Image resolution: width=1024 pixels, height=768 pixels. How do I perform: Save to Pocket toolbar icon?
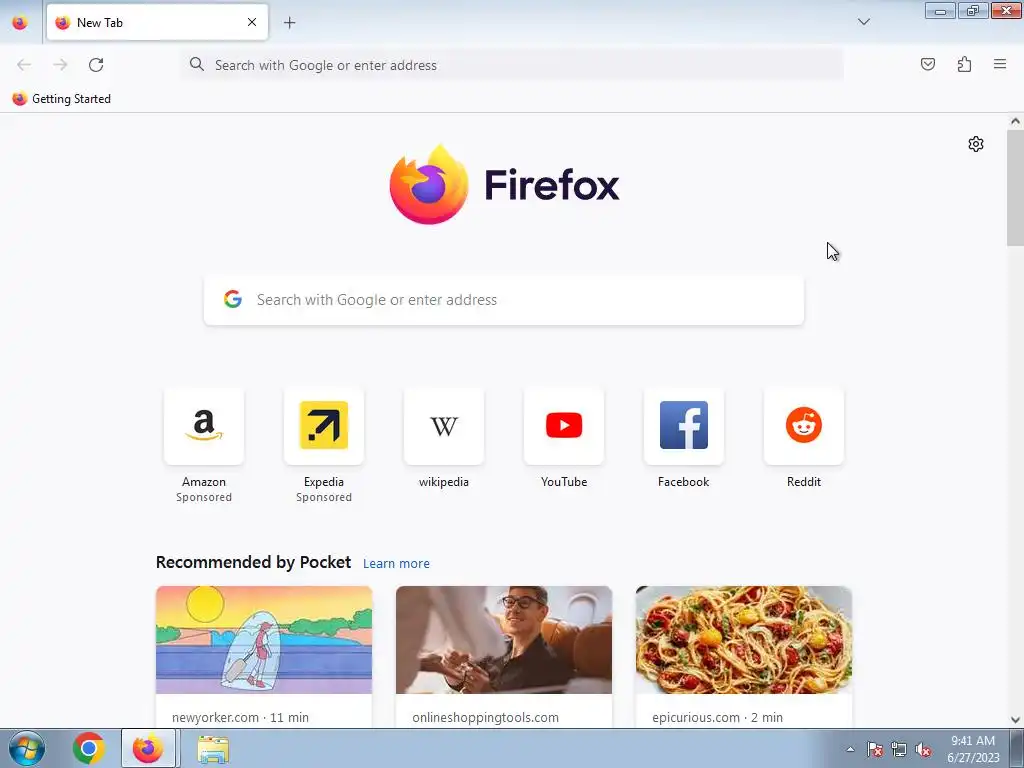[927, 64]
